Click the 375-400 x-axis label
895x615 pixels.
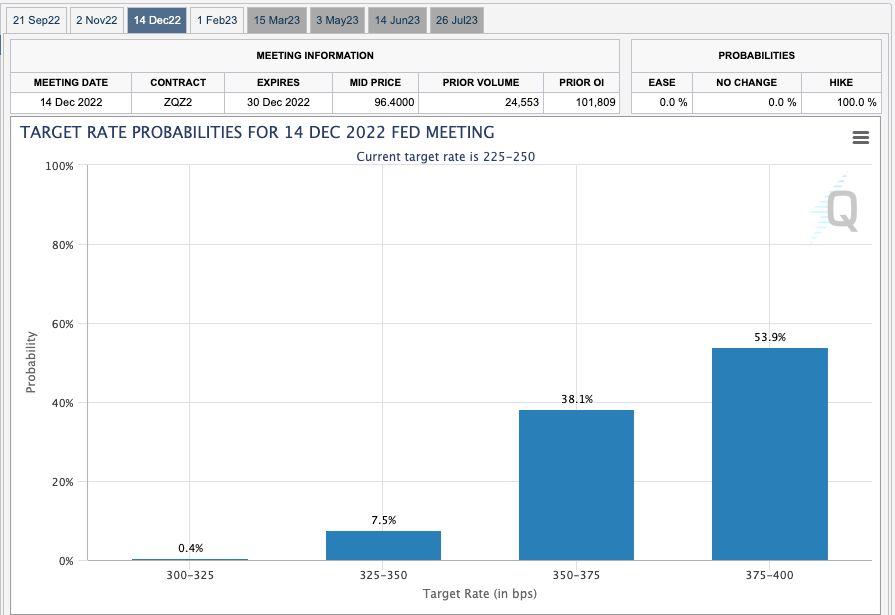[x=769, y=575]
